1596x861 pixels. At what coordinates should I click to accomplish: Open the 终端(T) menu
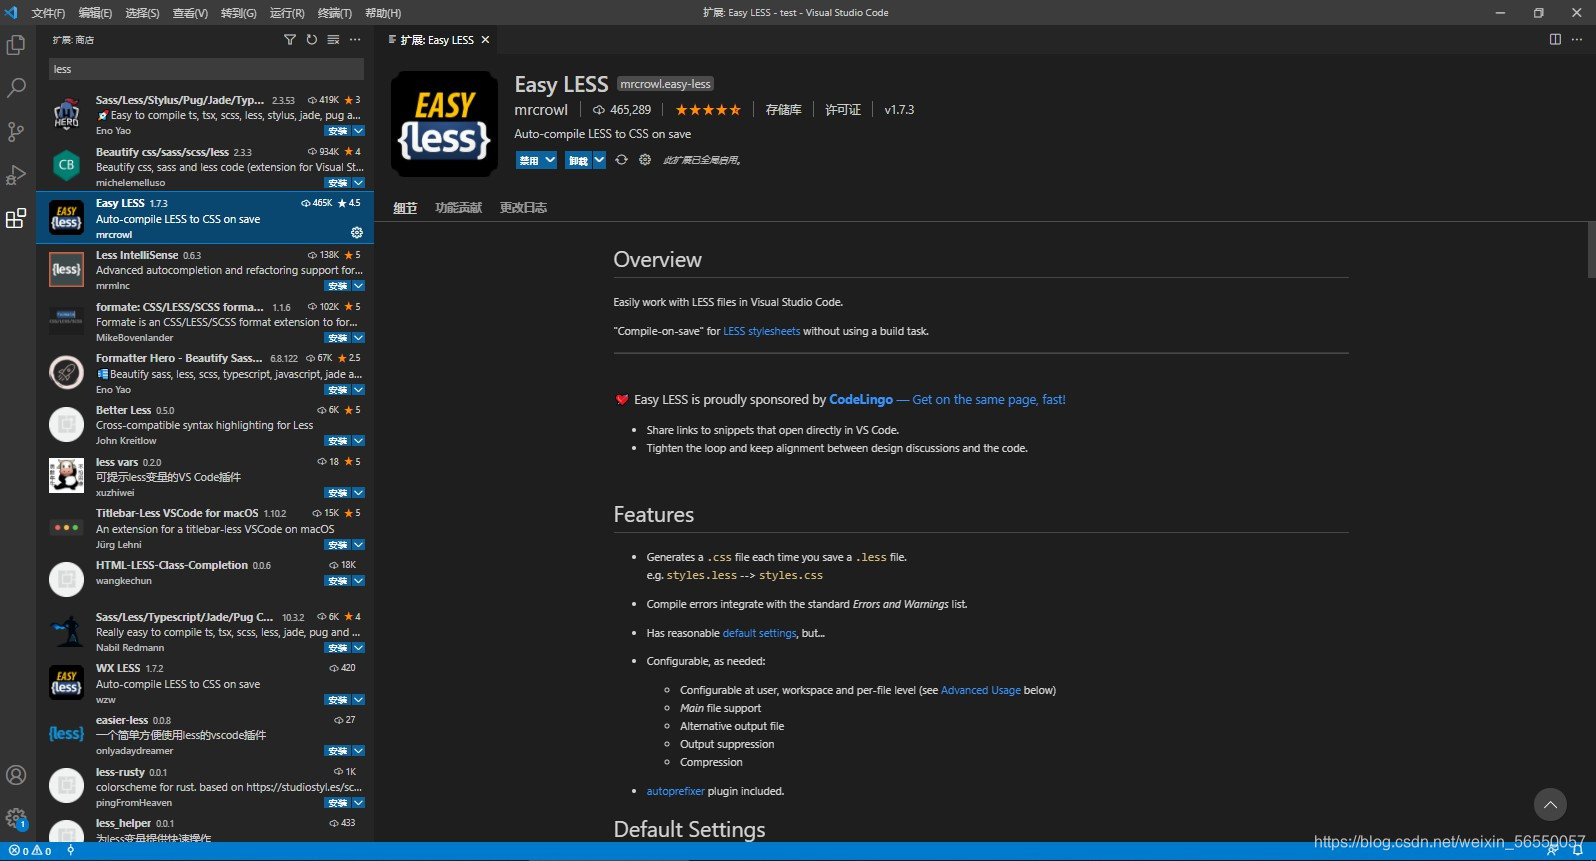point(335,13)
